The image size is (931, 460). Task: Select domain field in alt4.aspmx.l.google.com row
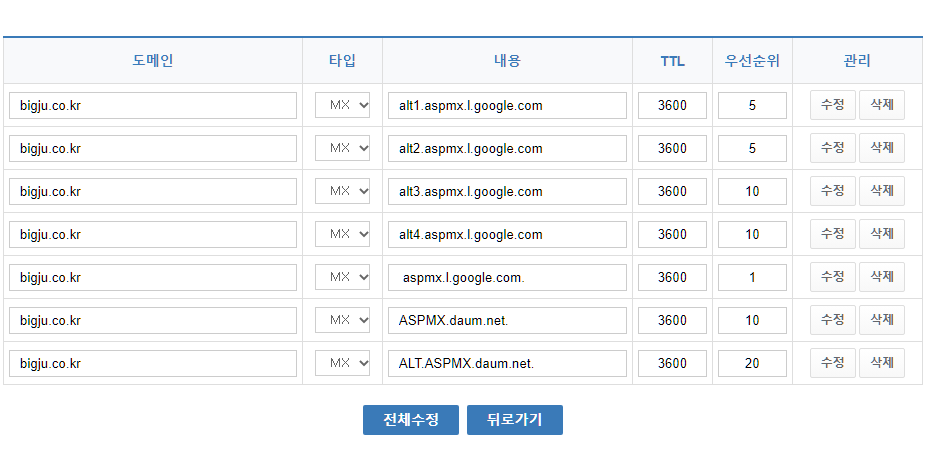(153, 234)
